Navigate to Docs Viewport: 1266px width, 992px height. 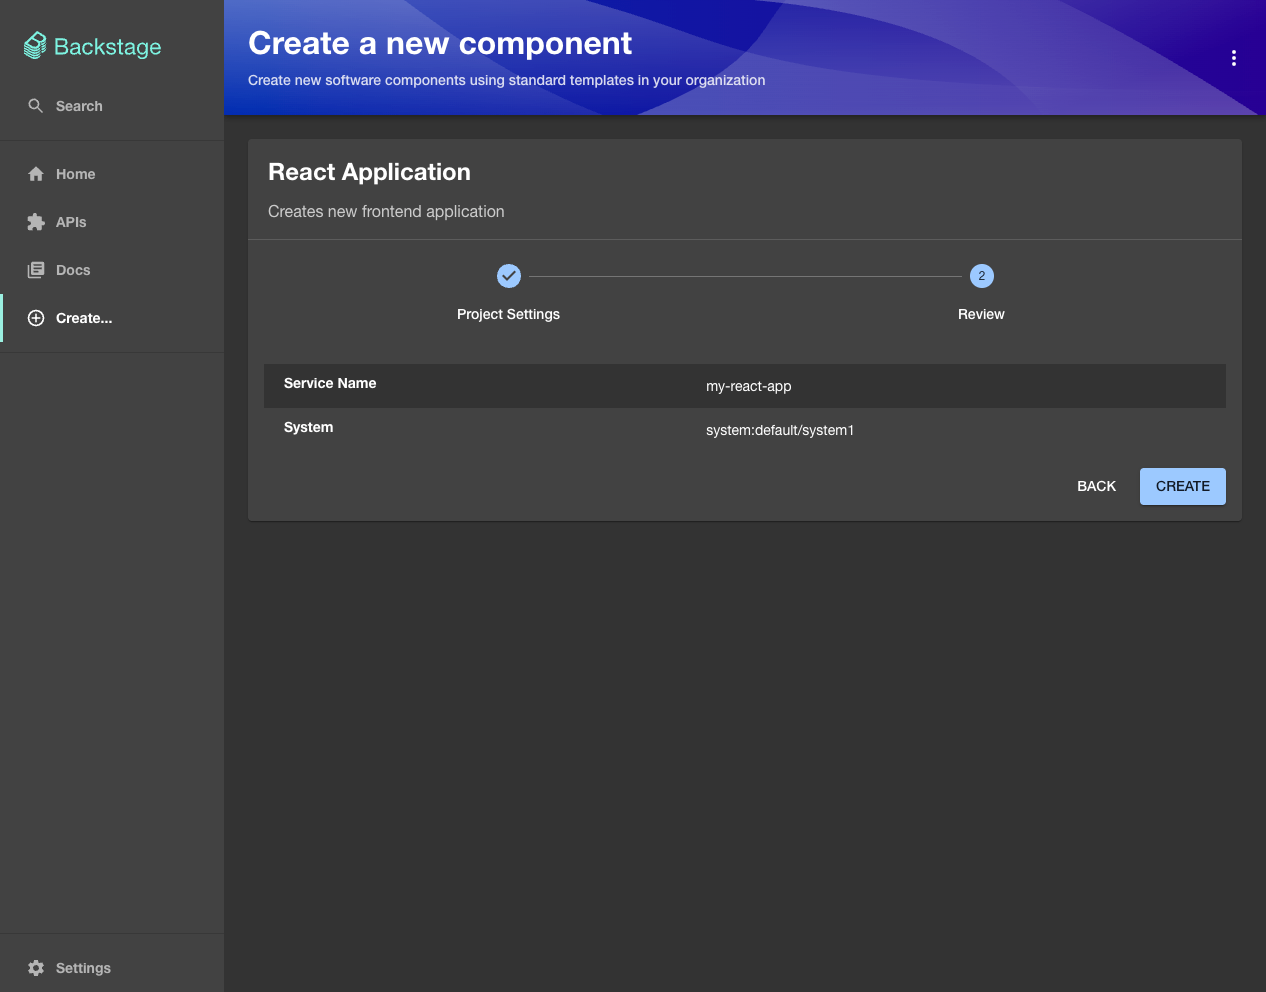coord(112,270)
